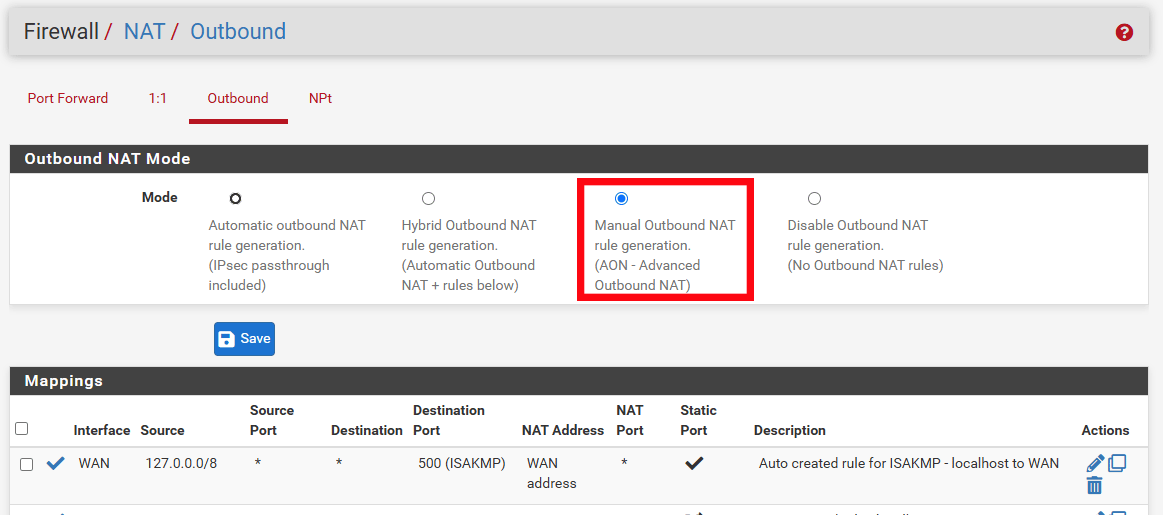Save the outbound NAT mode
The width and height of the screenshot is (1163, 515).
coord(244,339)
